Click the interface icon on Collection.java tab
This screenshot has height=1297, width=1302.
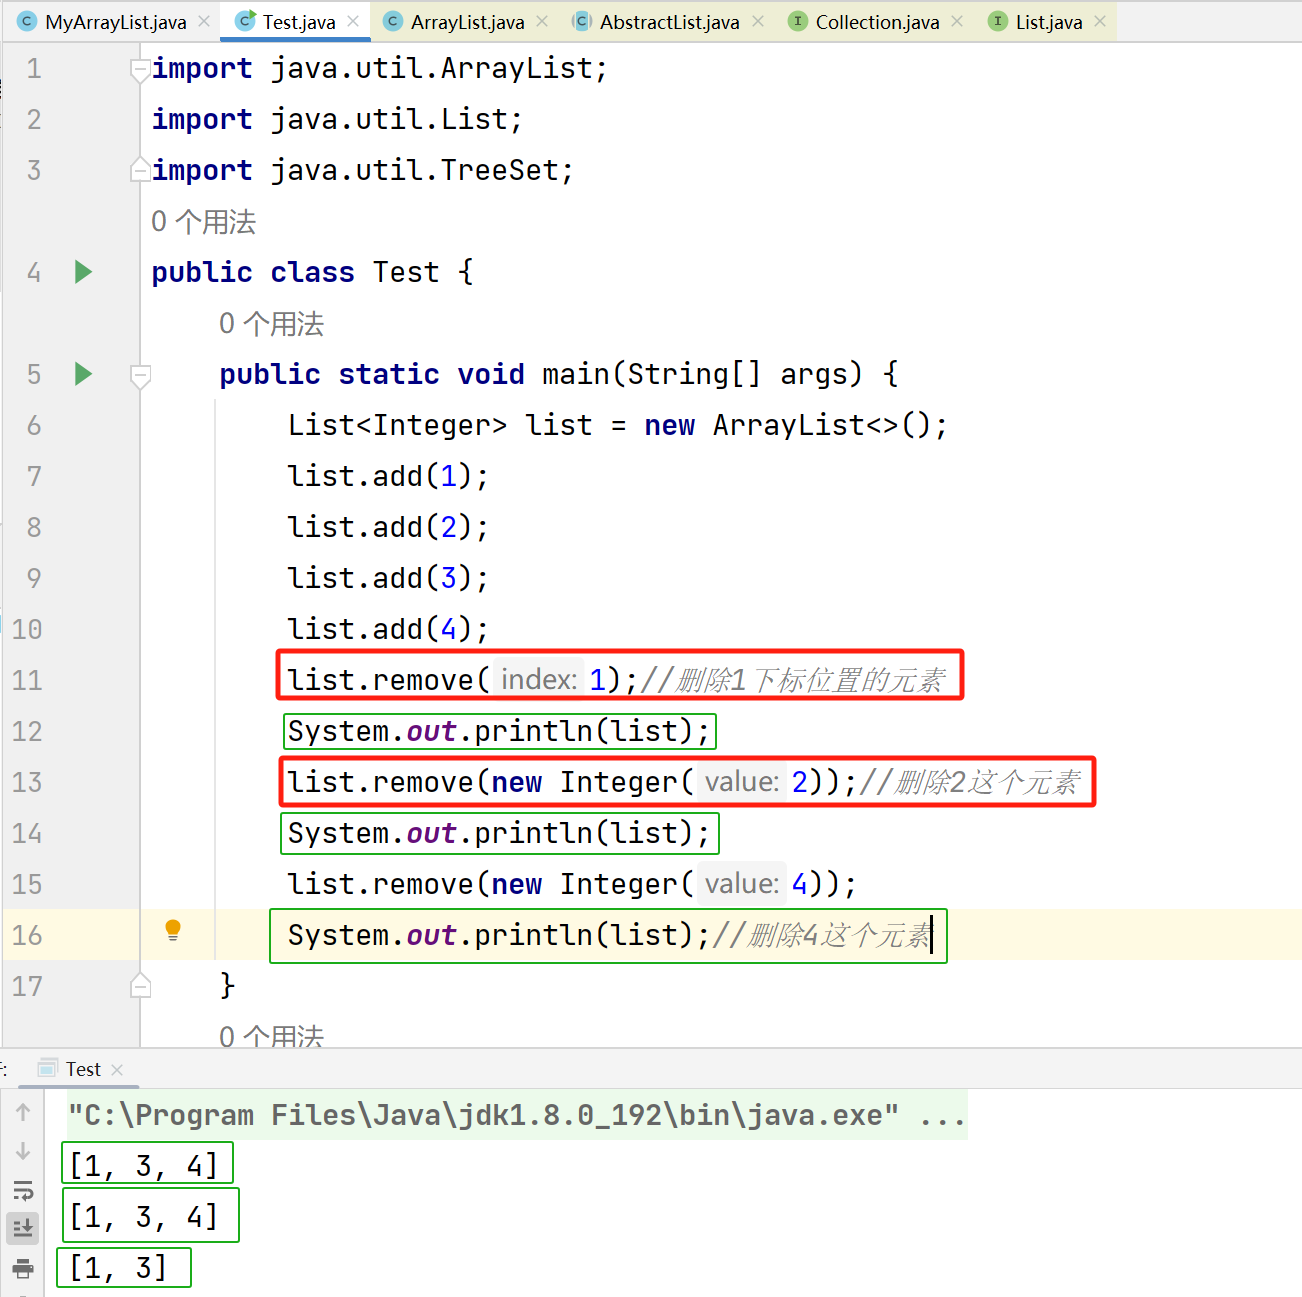coord(797,21)
